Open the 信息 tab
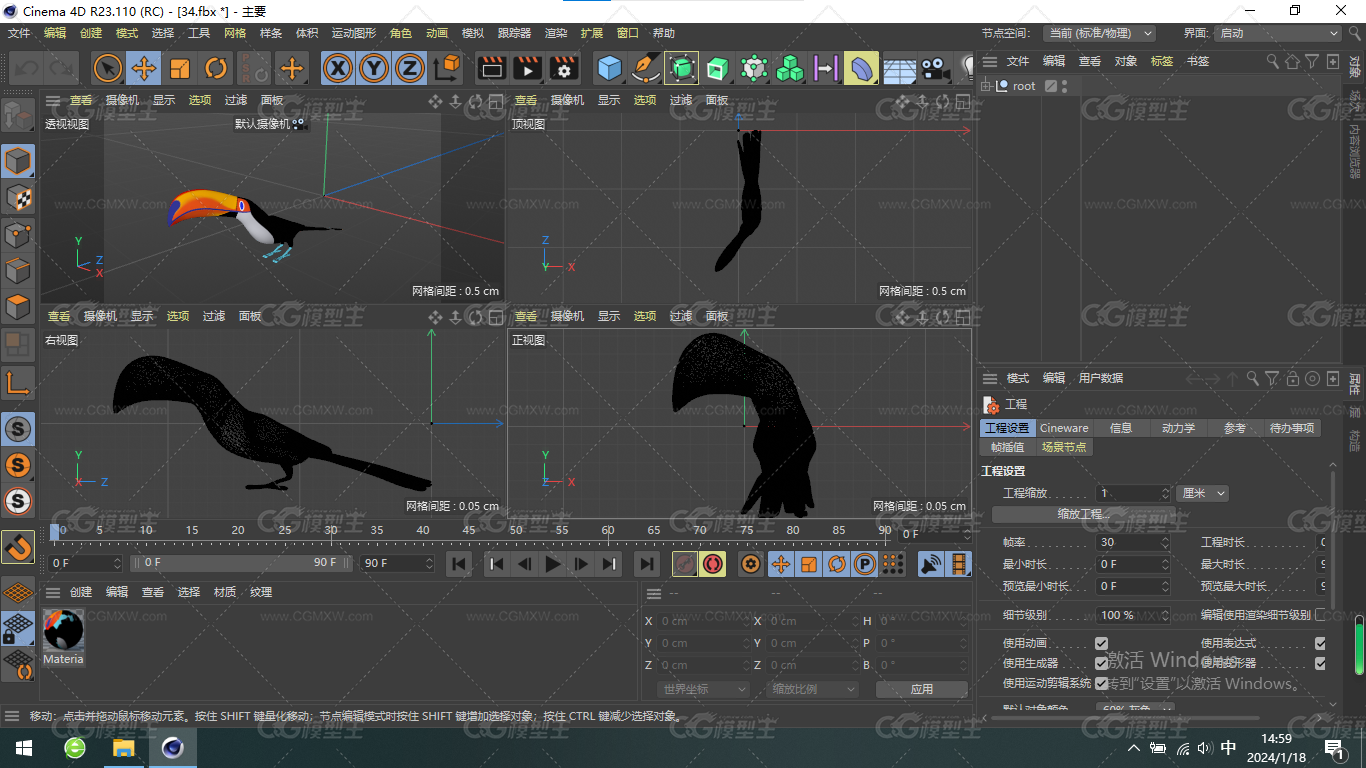Viewport: 1366px width, 768px height. point(1121,428)
